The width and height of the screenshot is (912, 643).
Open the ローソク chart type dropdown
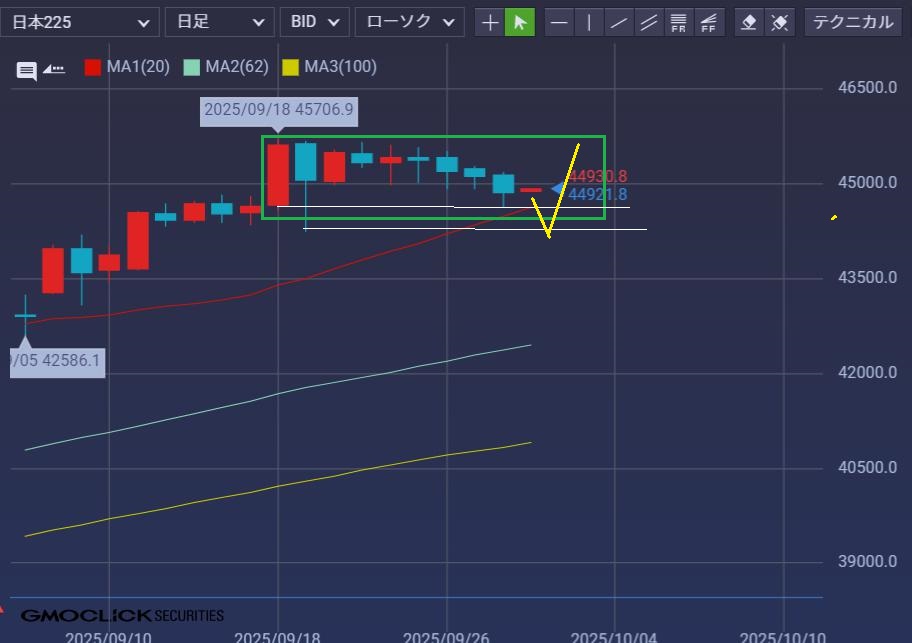tap(409, 22)
